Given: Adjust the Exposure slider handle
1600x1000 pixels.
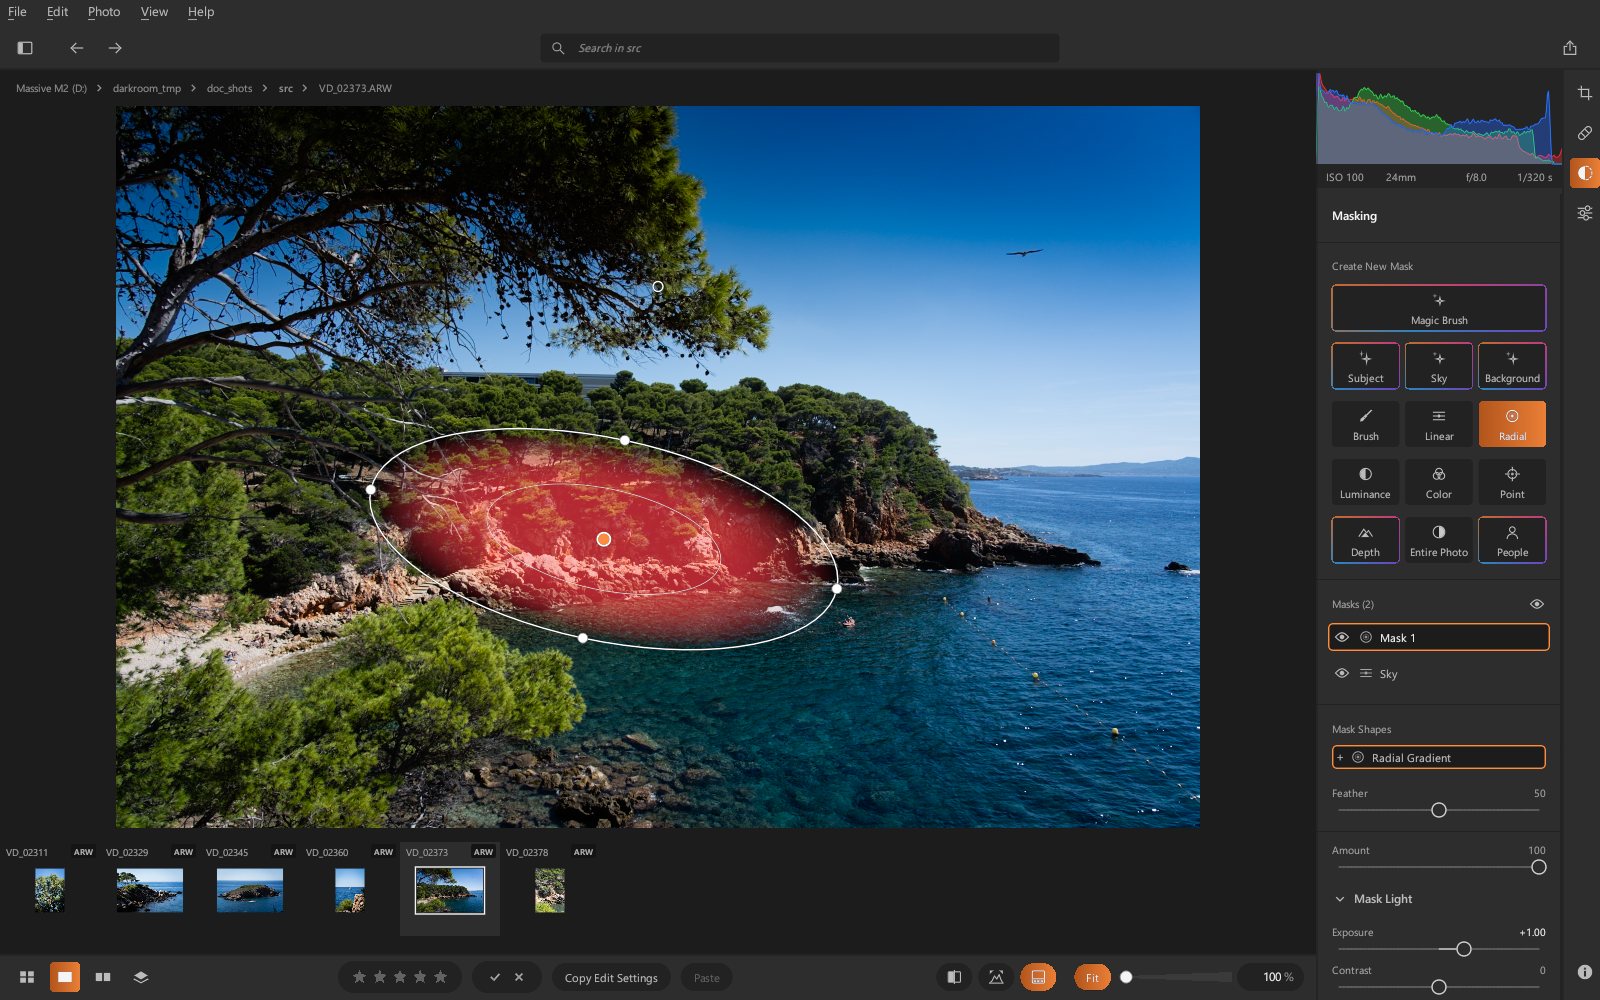Looking at the screenshot, I should 1464,949.
